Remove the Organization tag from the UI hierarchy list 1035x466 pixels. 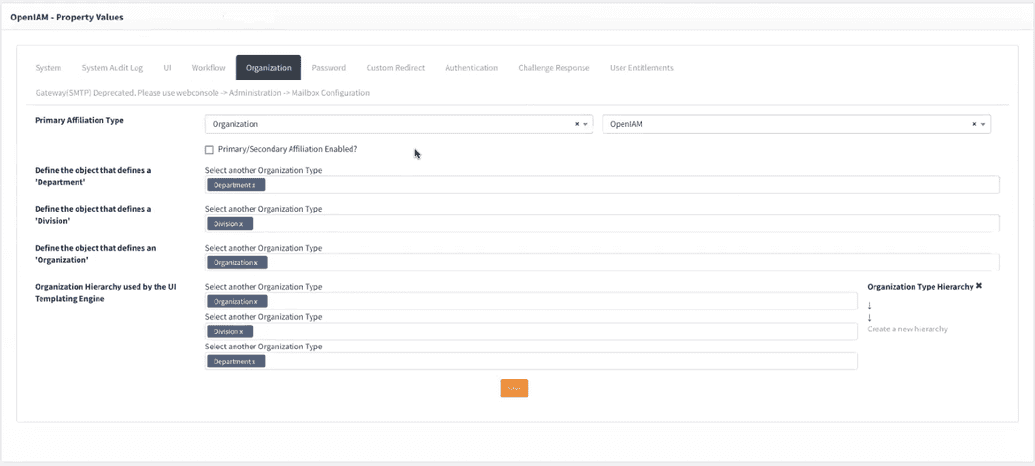(x=255, y=301)
